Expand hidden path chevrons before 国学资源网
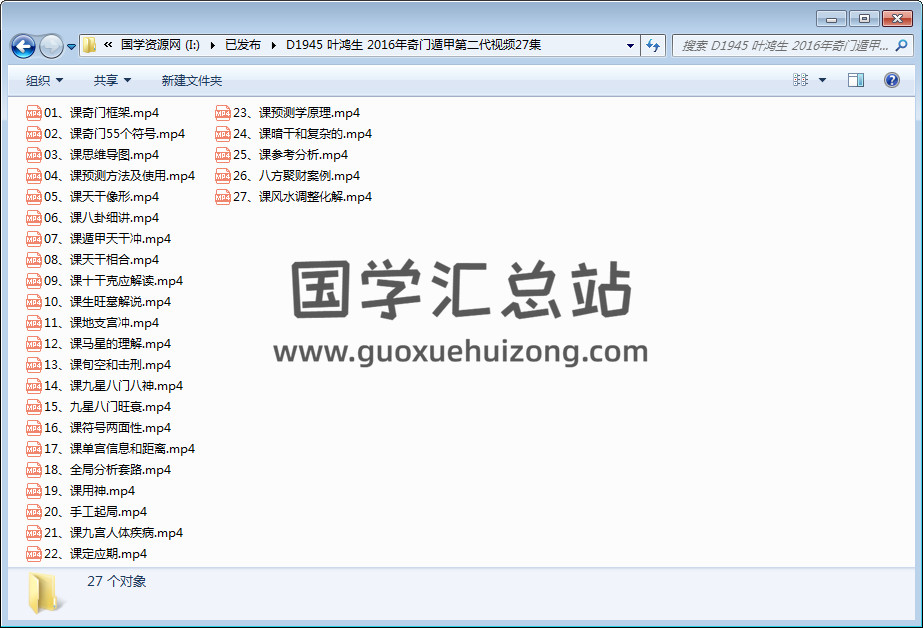Image resolution: width=923 pixels, height=628 pixels. 108,45
